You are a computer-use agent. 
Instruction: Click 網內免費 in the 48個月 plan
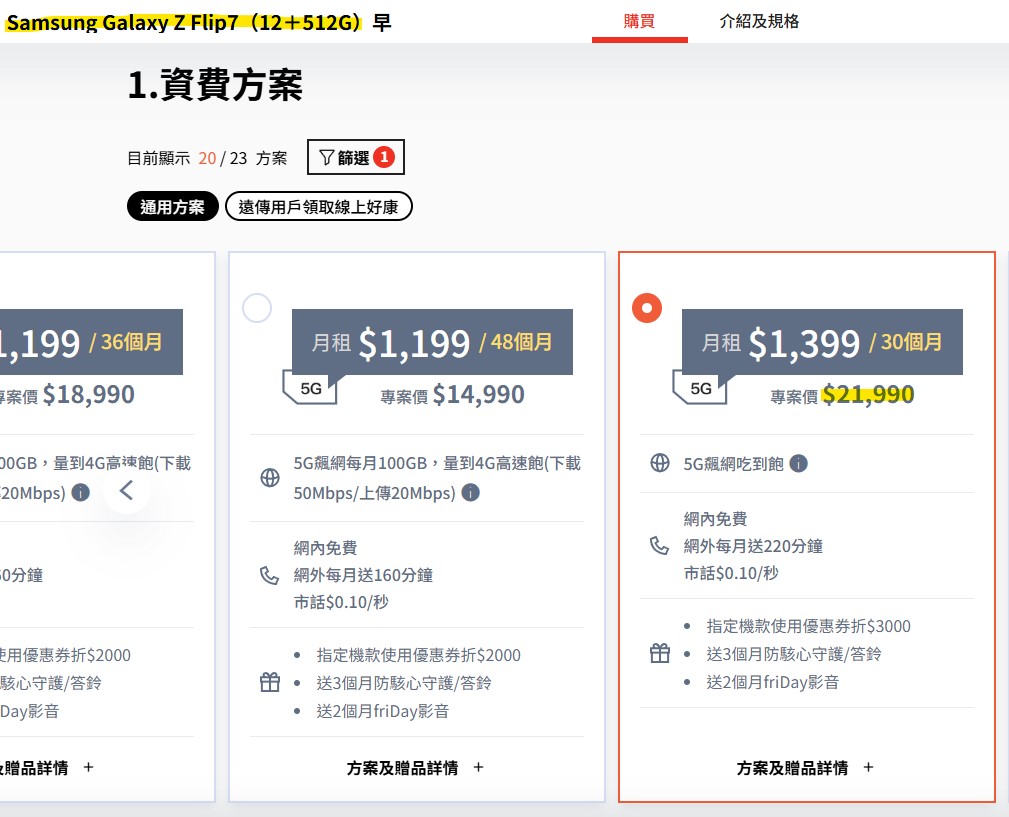click(x=325, y=547)
